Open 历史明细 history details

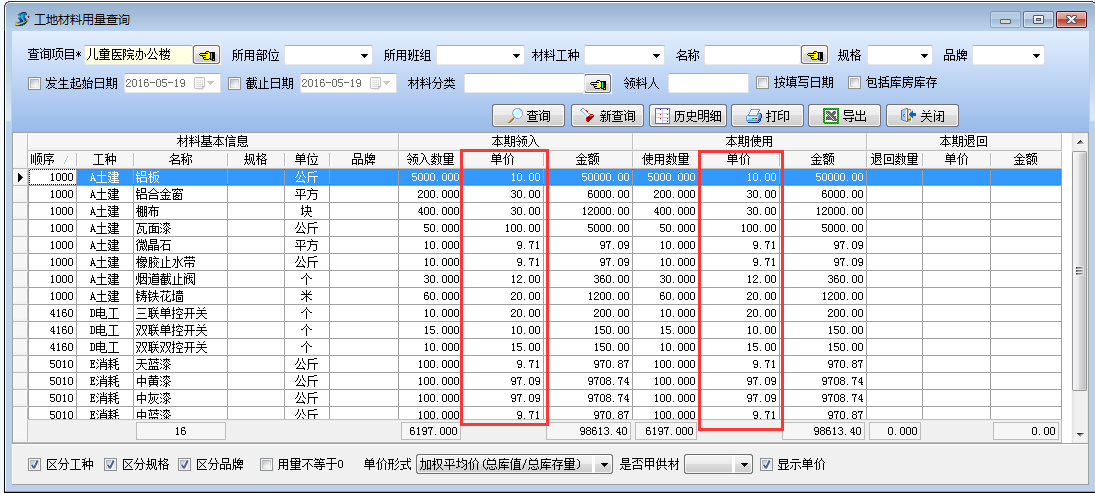pyautogui.click(x=688, y=116)
